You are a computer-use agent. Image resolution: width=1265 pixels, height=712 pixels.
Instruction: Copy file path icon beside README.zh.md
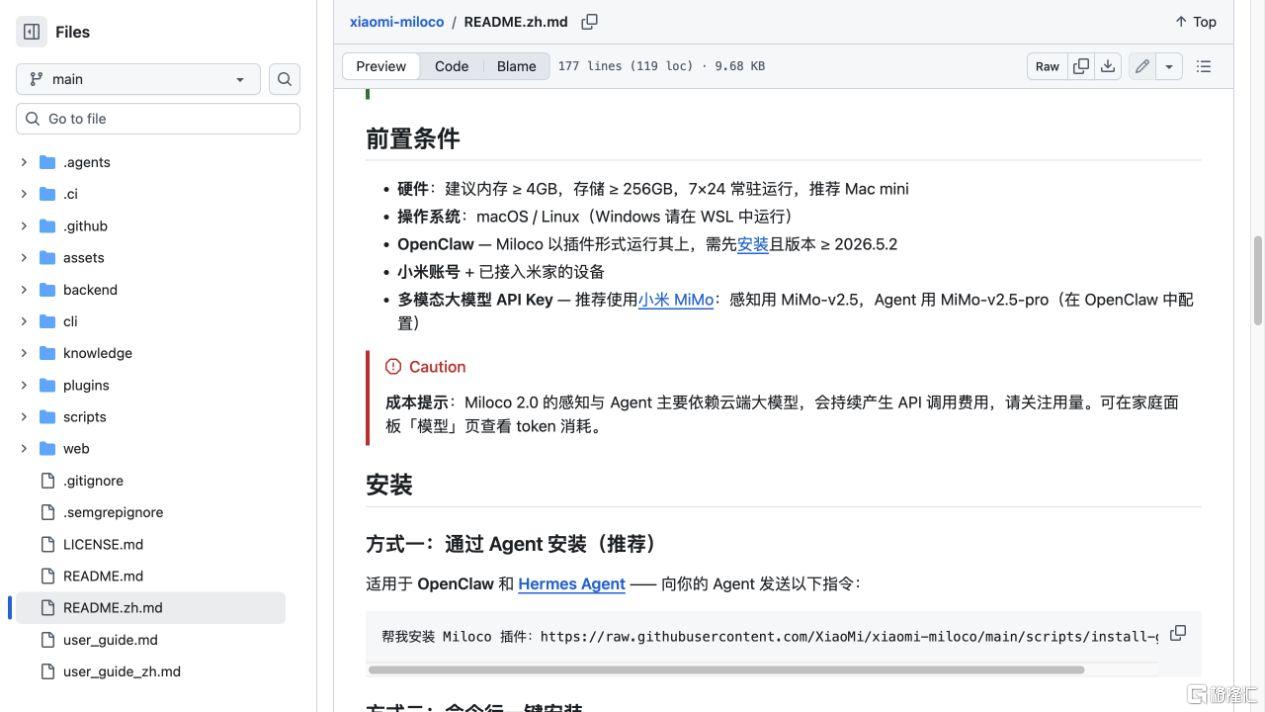click(x=590, y=22)
